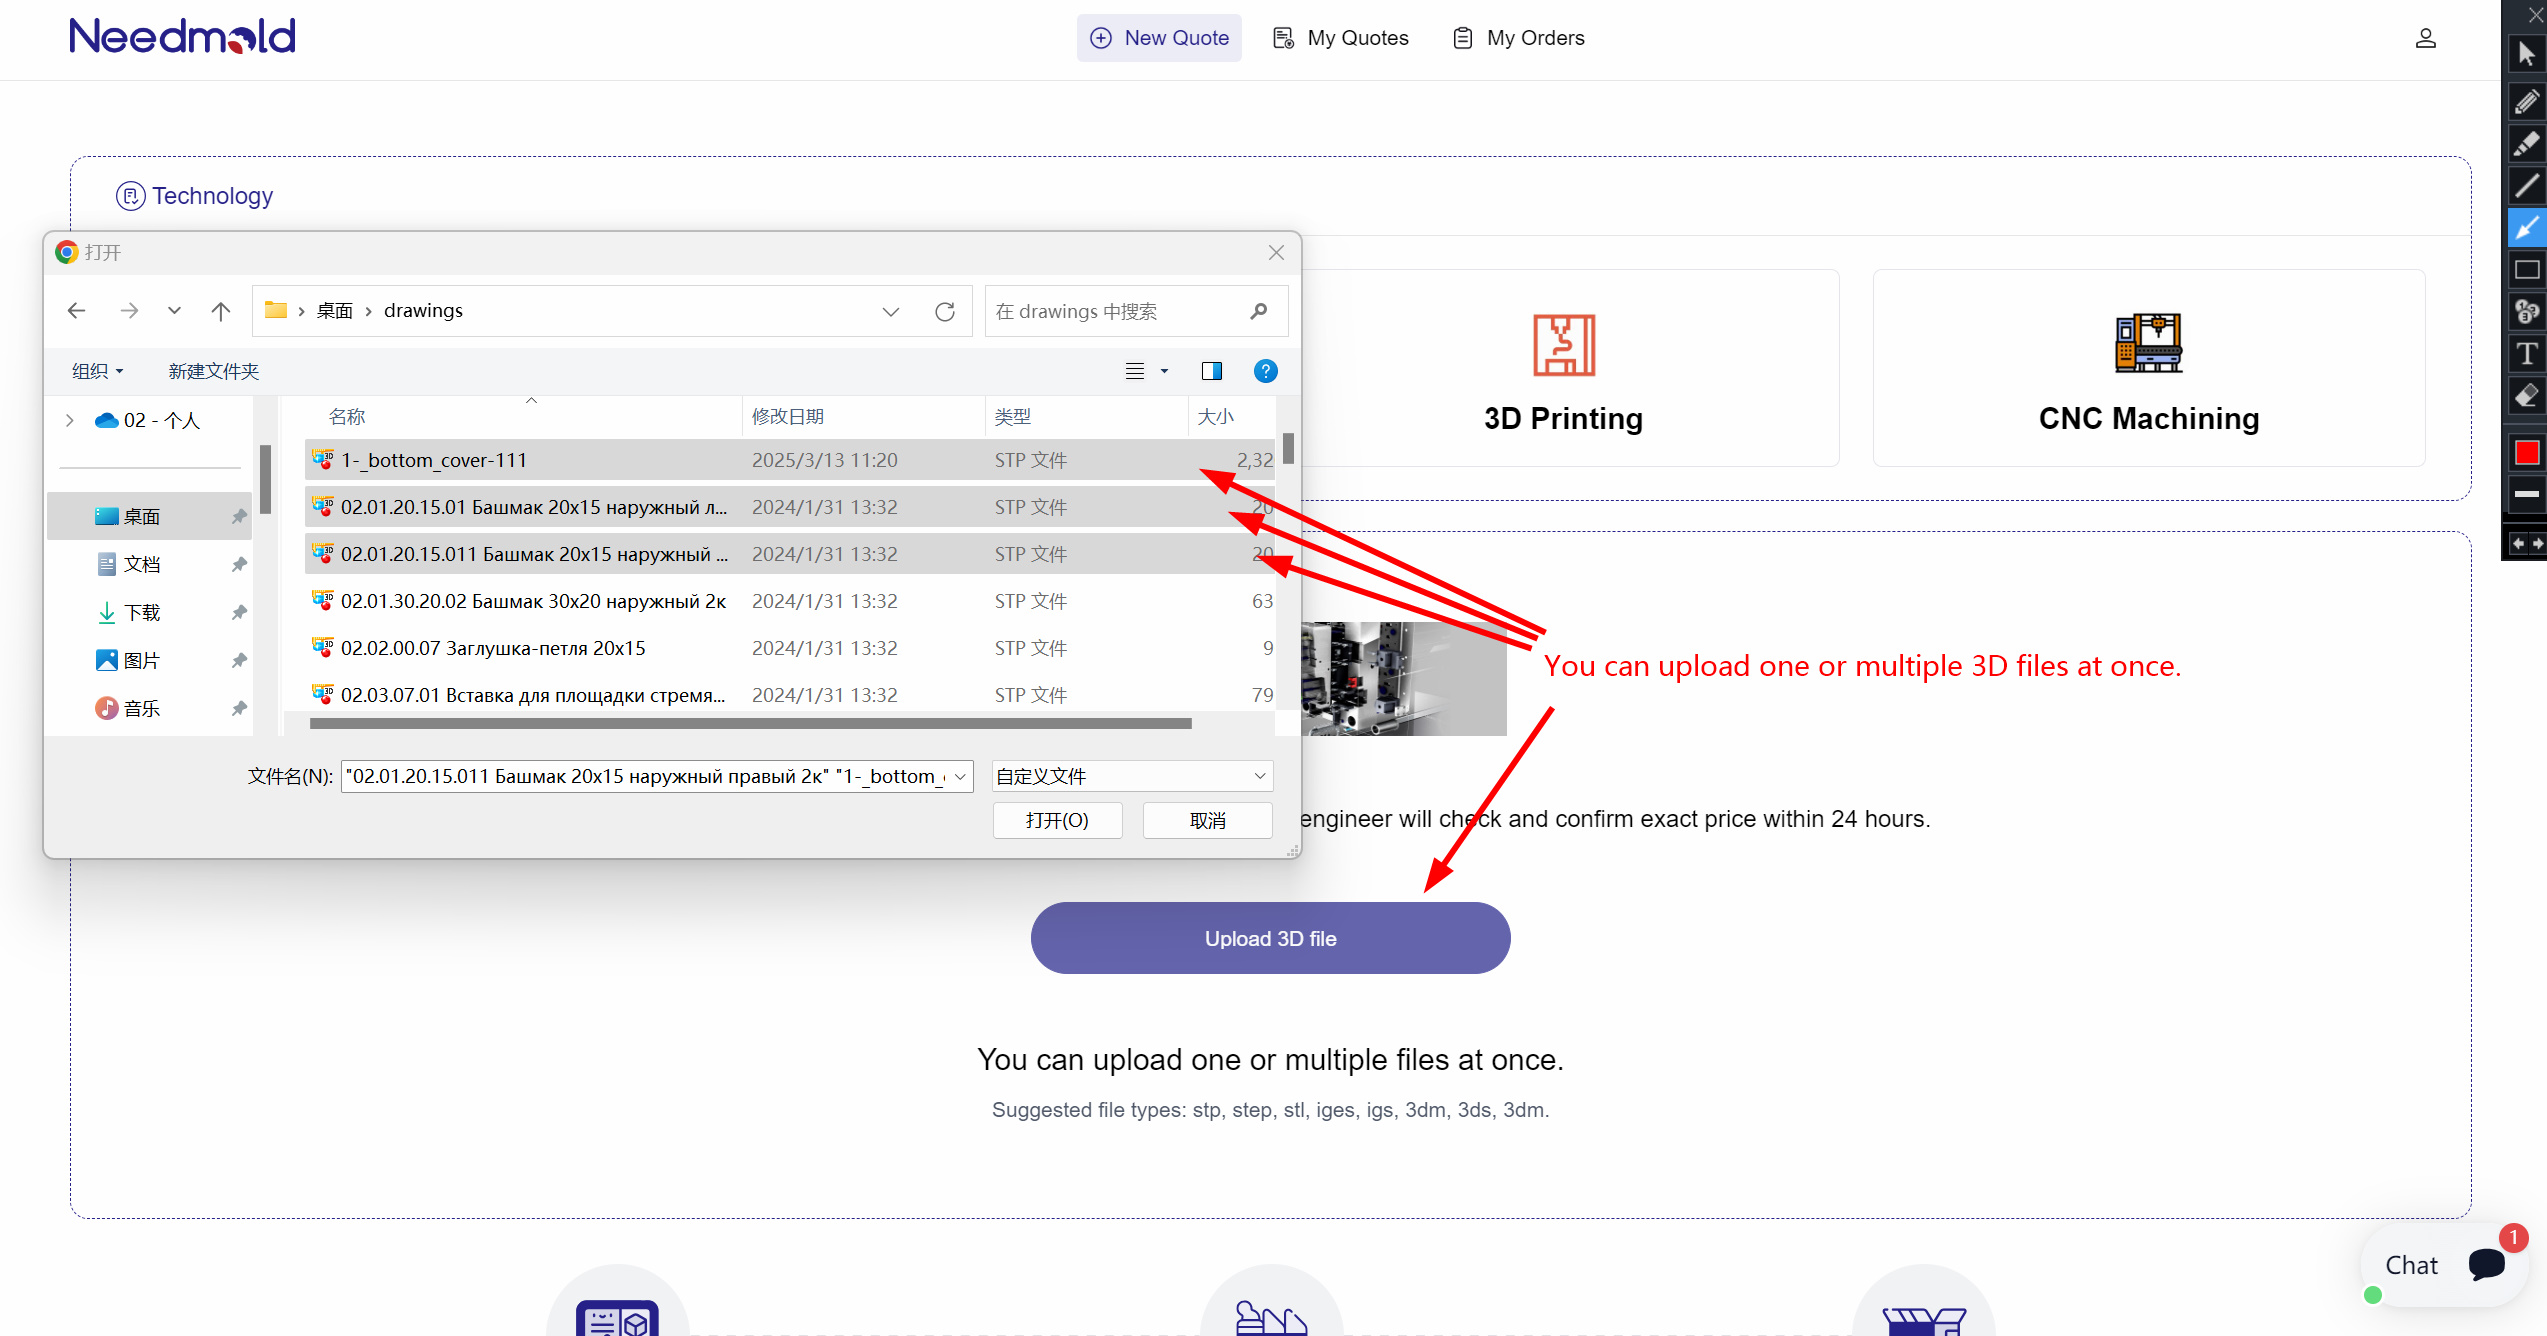The width and height of the screenshot is (2547, 1336).
Task: Click the user account profile icon
Action: pos(2425,38)
